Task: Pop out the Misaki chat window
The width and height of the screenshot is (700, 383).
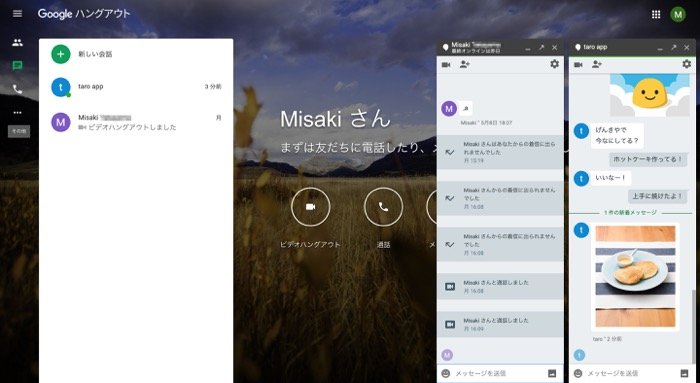Action: click(x=542, y=47)
